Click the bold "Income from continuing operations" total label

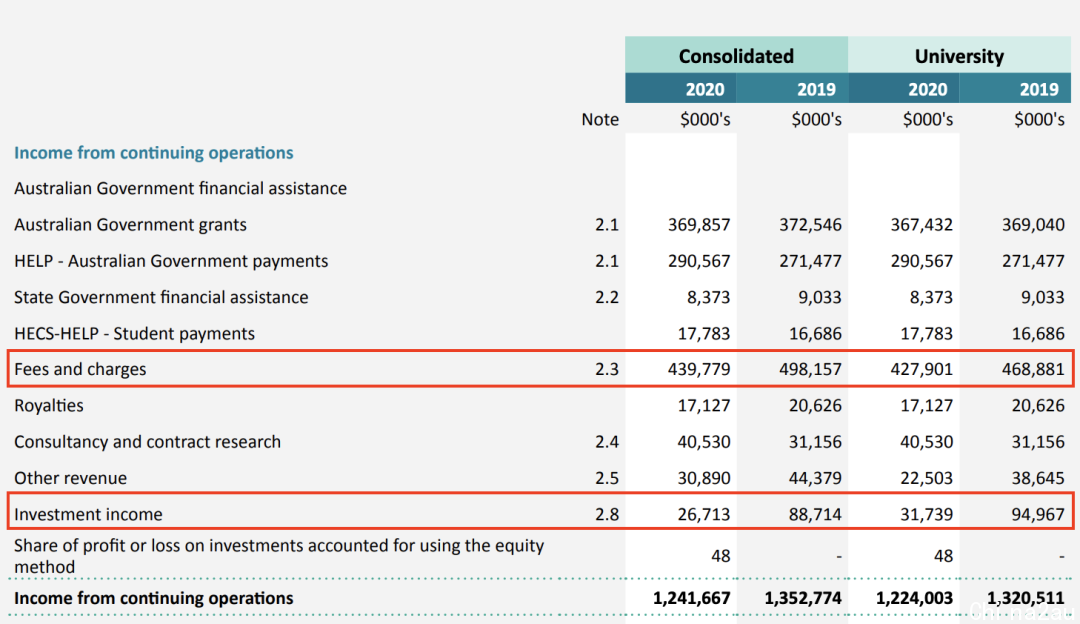pos(154,598)
